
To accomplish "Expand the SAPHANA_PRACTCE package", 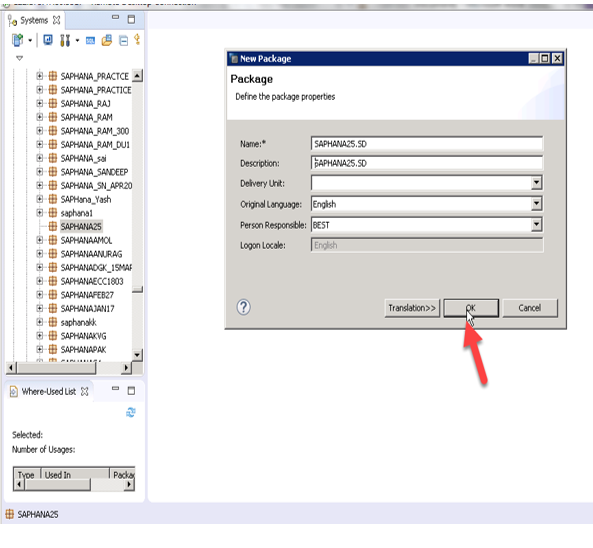I will (x=39, y=76).
